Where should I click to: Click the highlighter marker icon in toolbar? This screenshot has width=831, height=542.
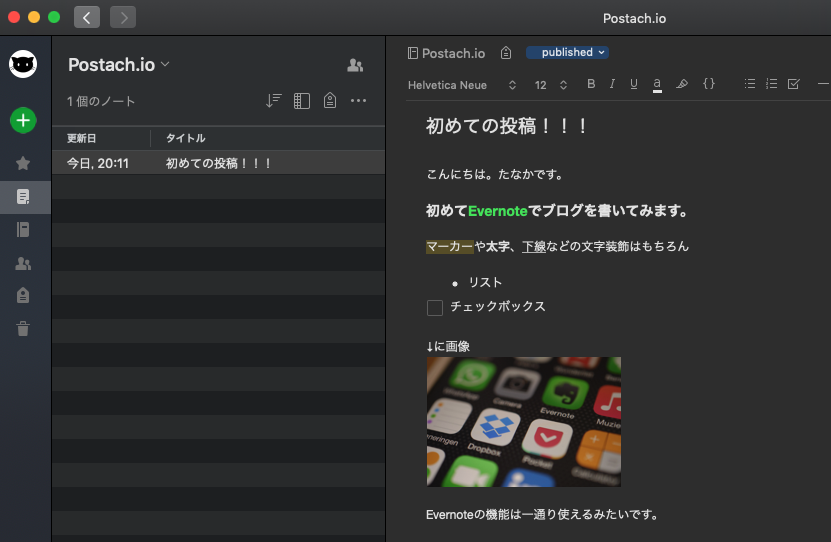[x=682, y=85]
